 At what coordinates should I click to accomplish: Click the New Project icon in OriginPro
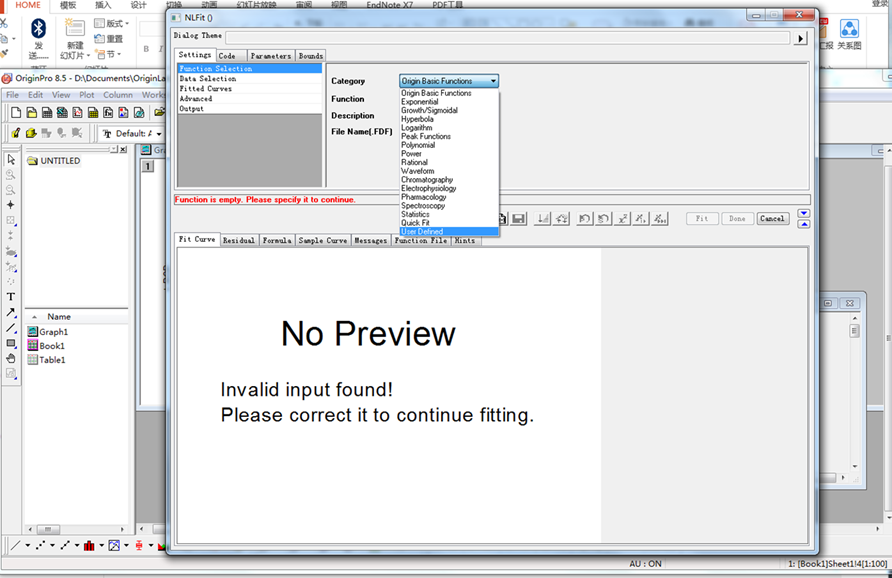pos(16,113)
